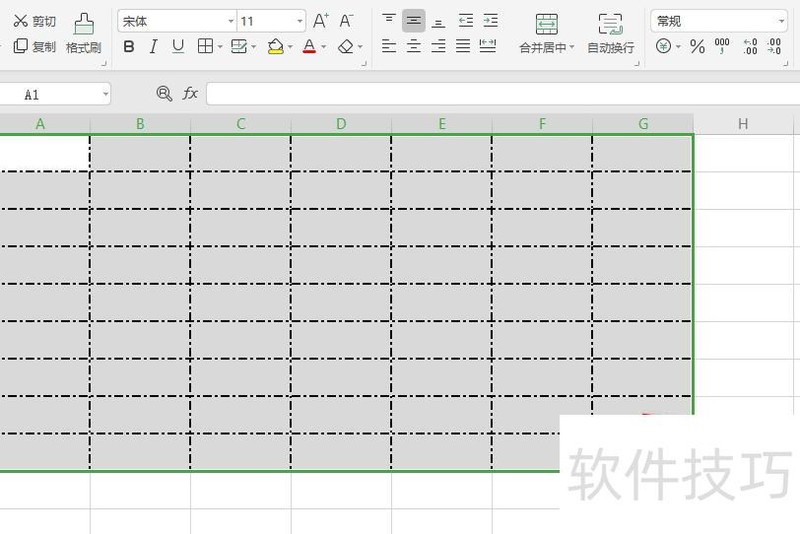This screenshot has height=534, width=800.
Task: Select column D header
Action: 341,124
